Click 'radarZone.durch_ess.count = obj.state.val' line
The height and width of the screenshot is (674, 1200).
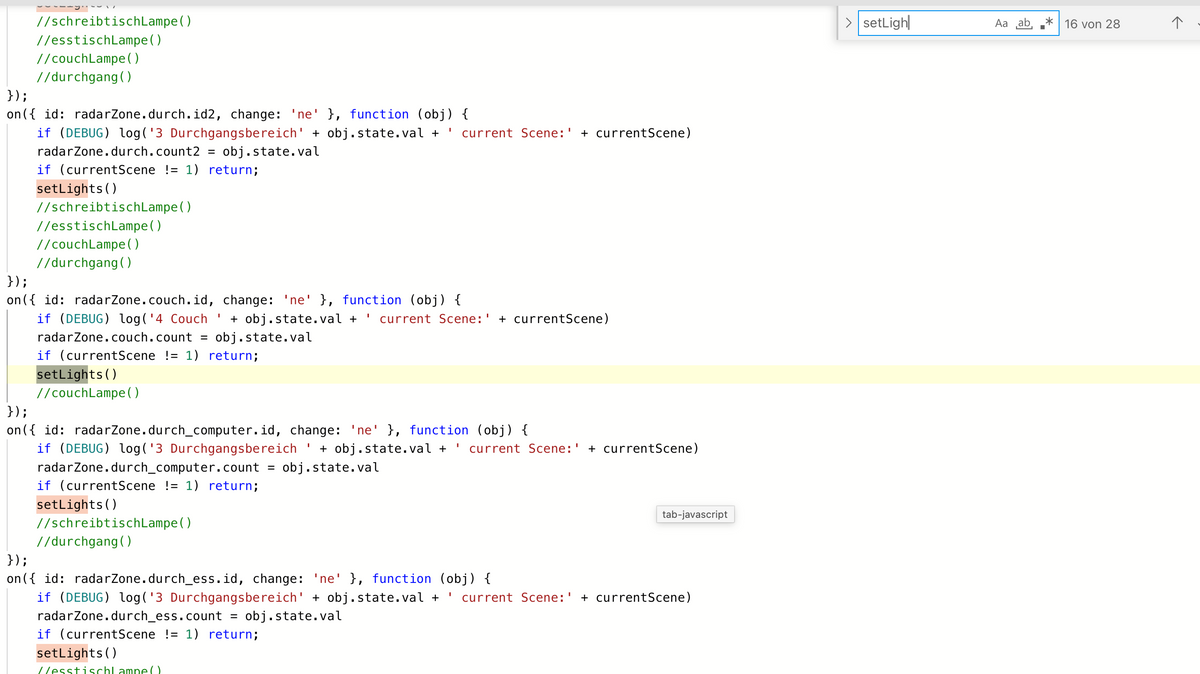click(x=189, y=616)
